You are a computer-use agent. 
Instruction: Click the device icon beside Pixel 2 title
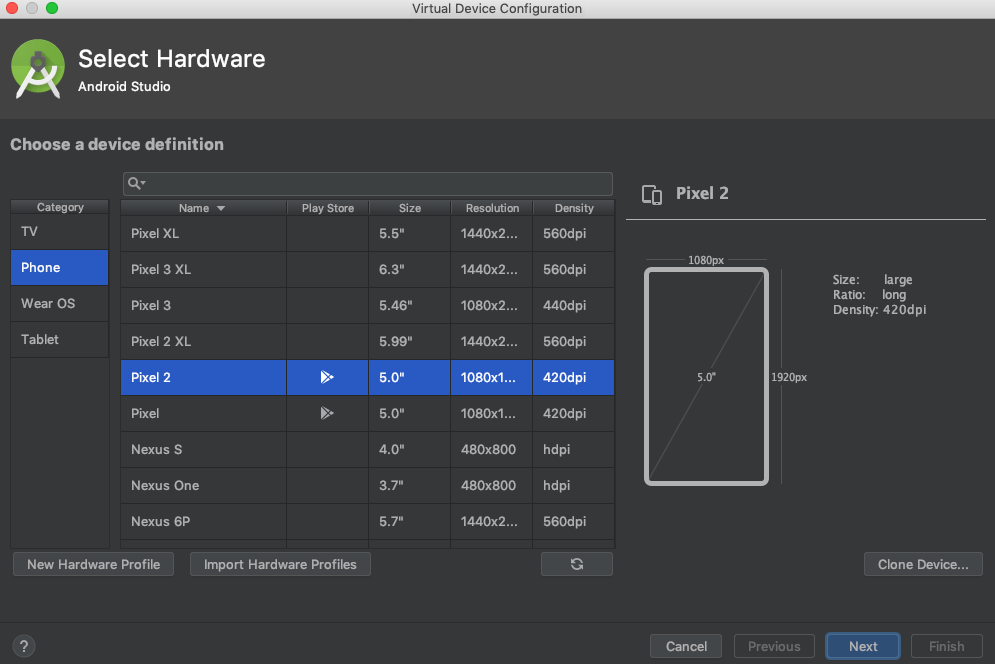pos(652,194)
